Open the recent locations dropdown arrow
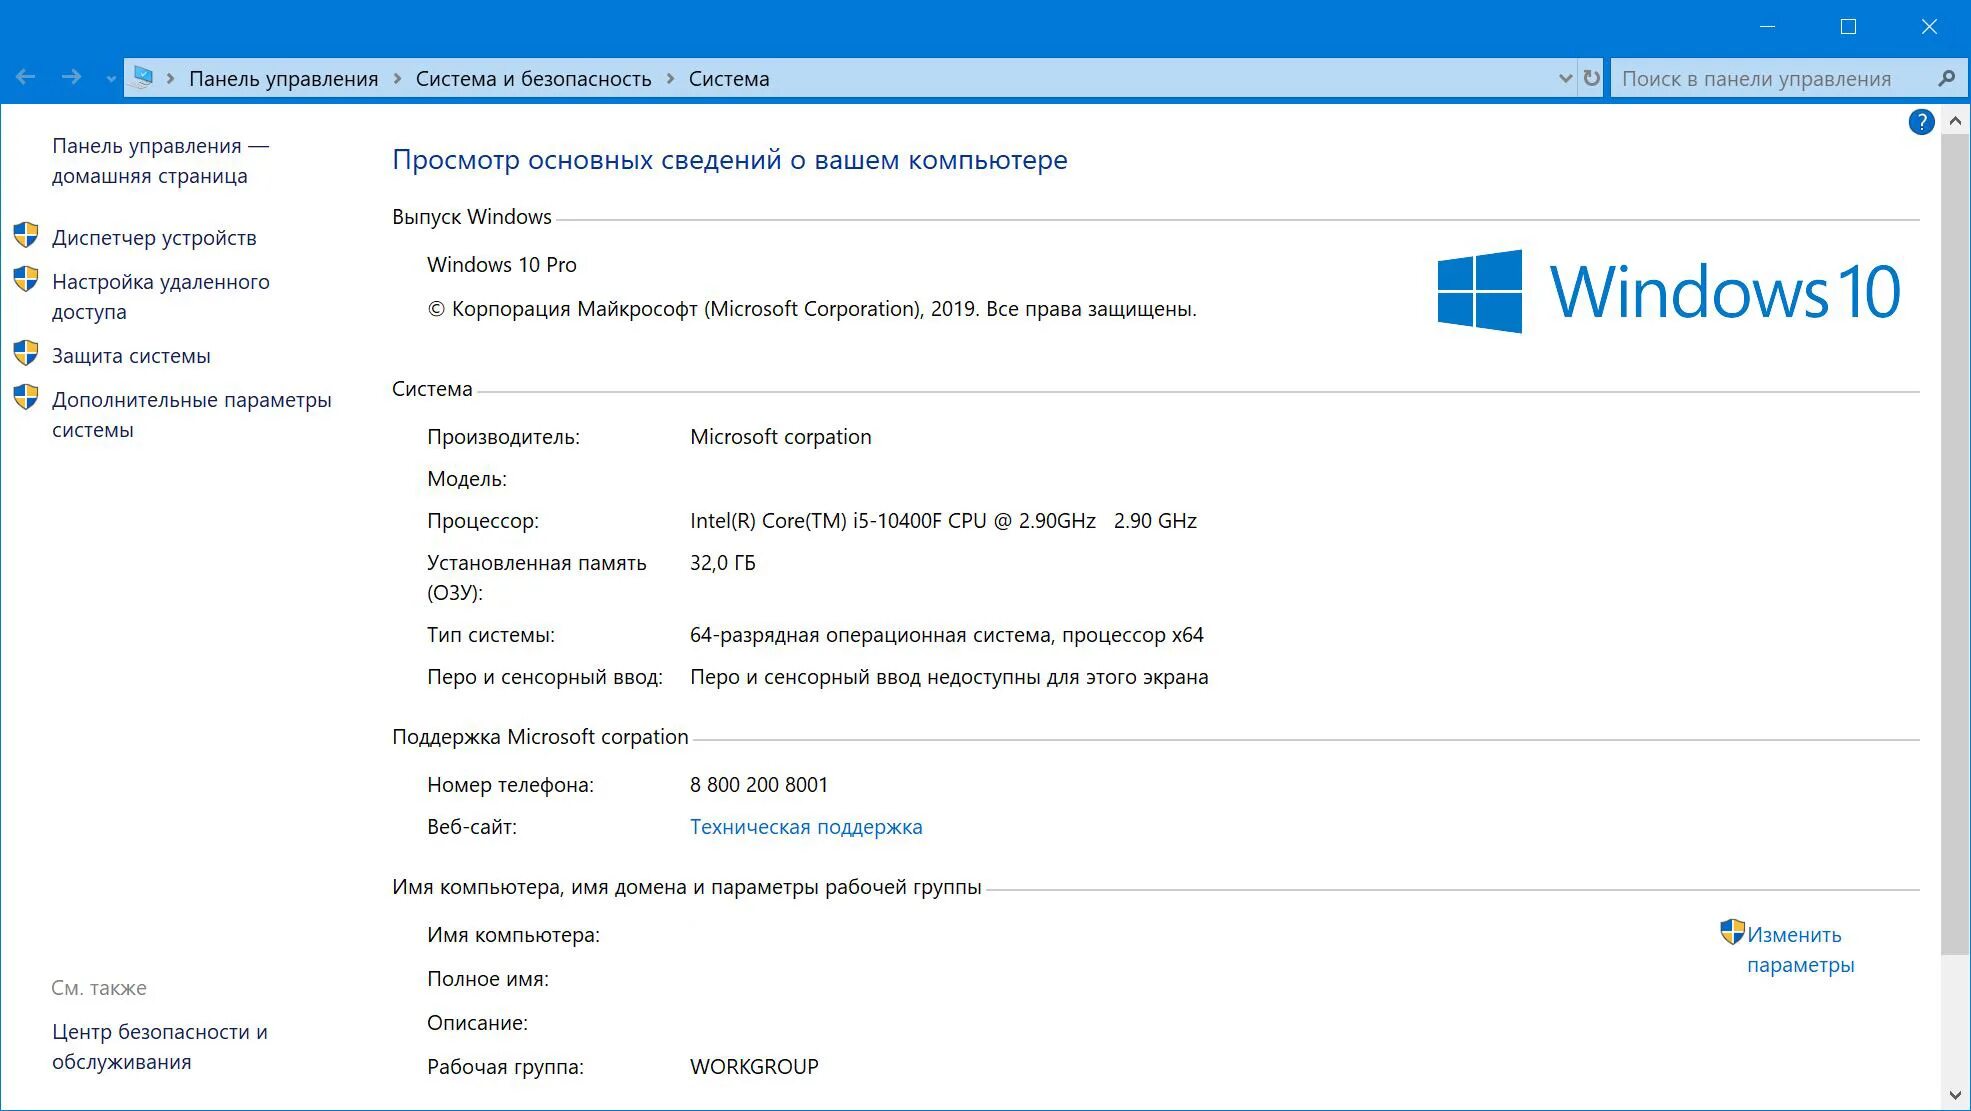The image size is (1971, 1111). tap(110, 78)
